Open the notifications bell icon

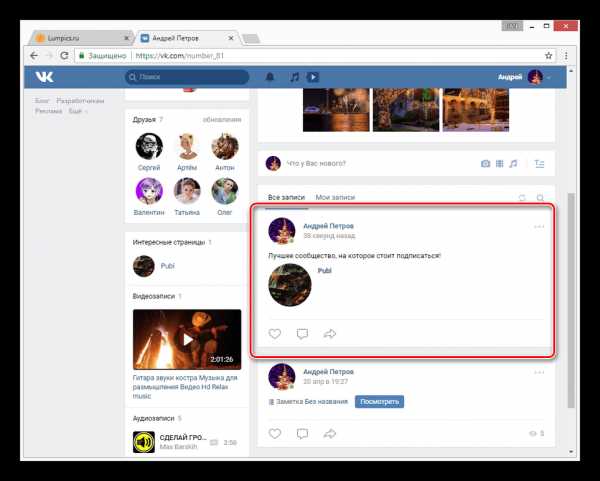coord(270,77)
